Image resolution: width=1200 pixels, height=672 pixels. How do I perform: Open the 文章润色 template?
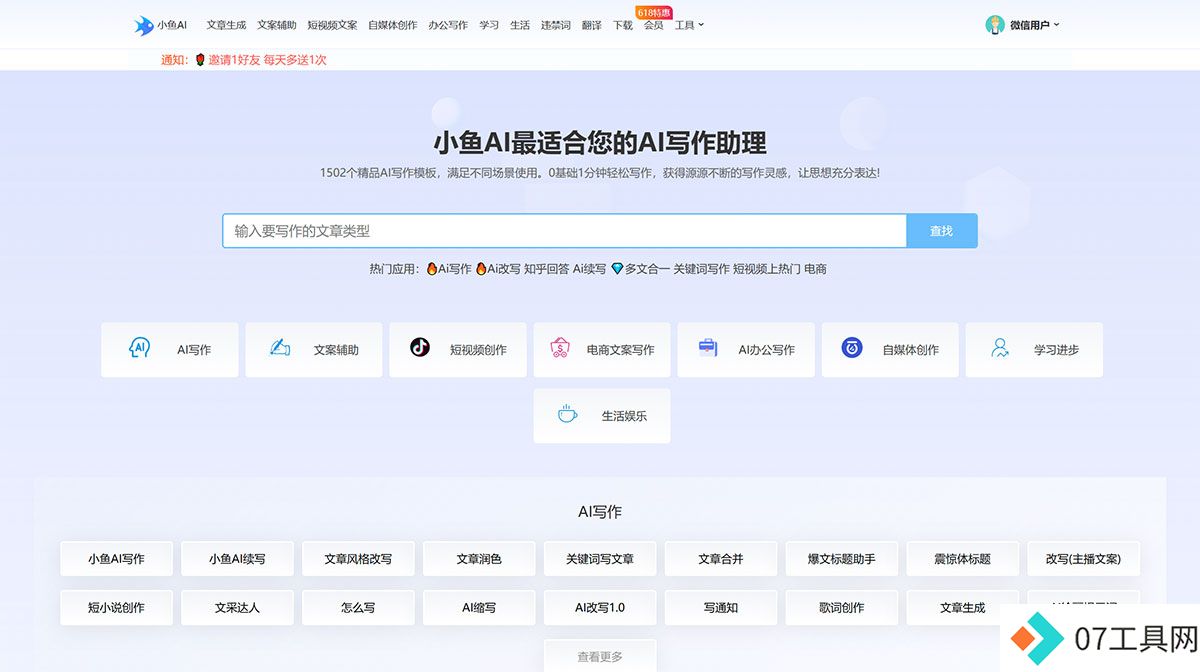479,559
